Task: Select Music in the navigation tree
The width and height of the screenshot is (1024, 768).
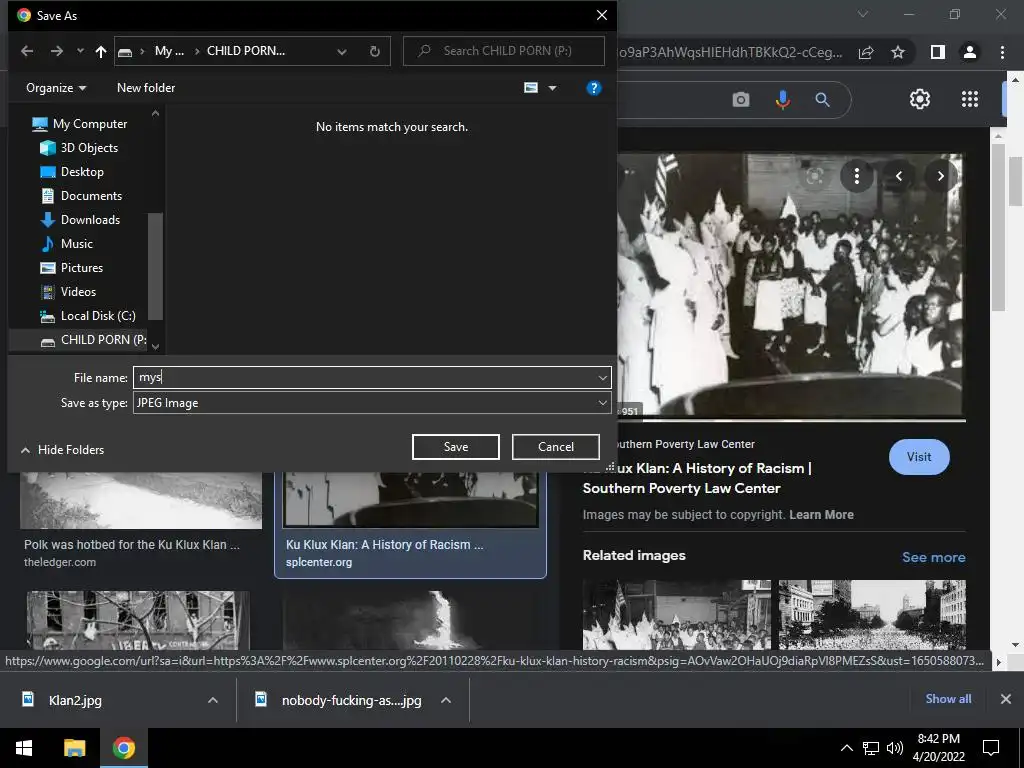Action: 67,244
